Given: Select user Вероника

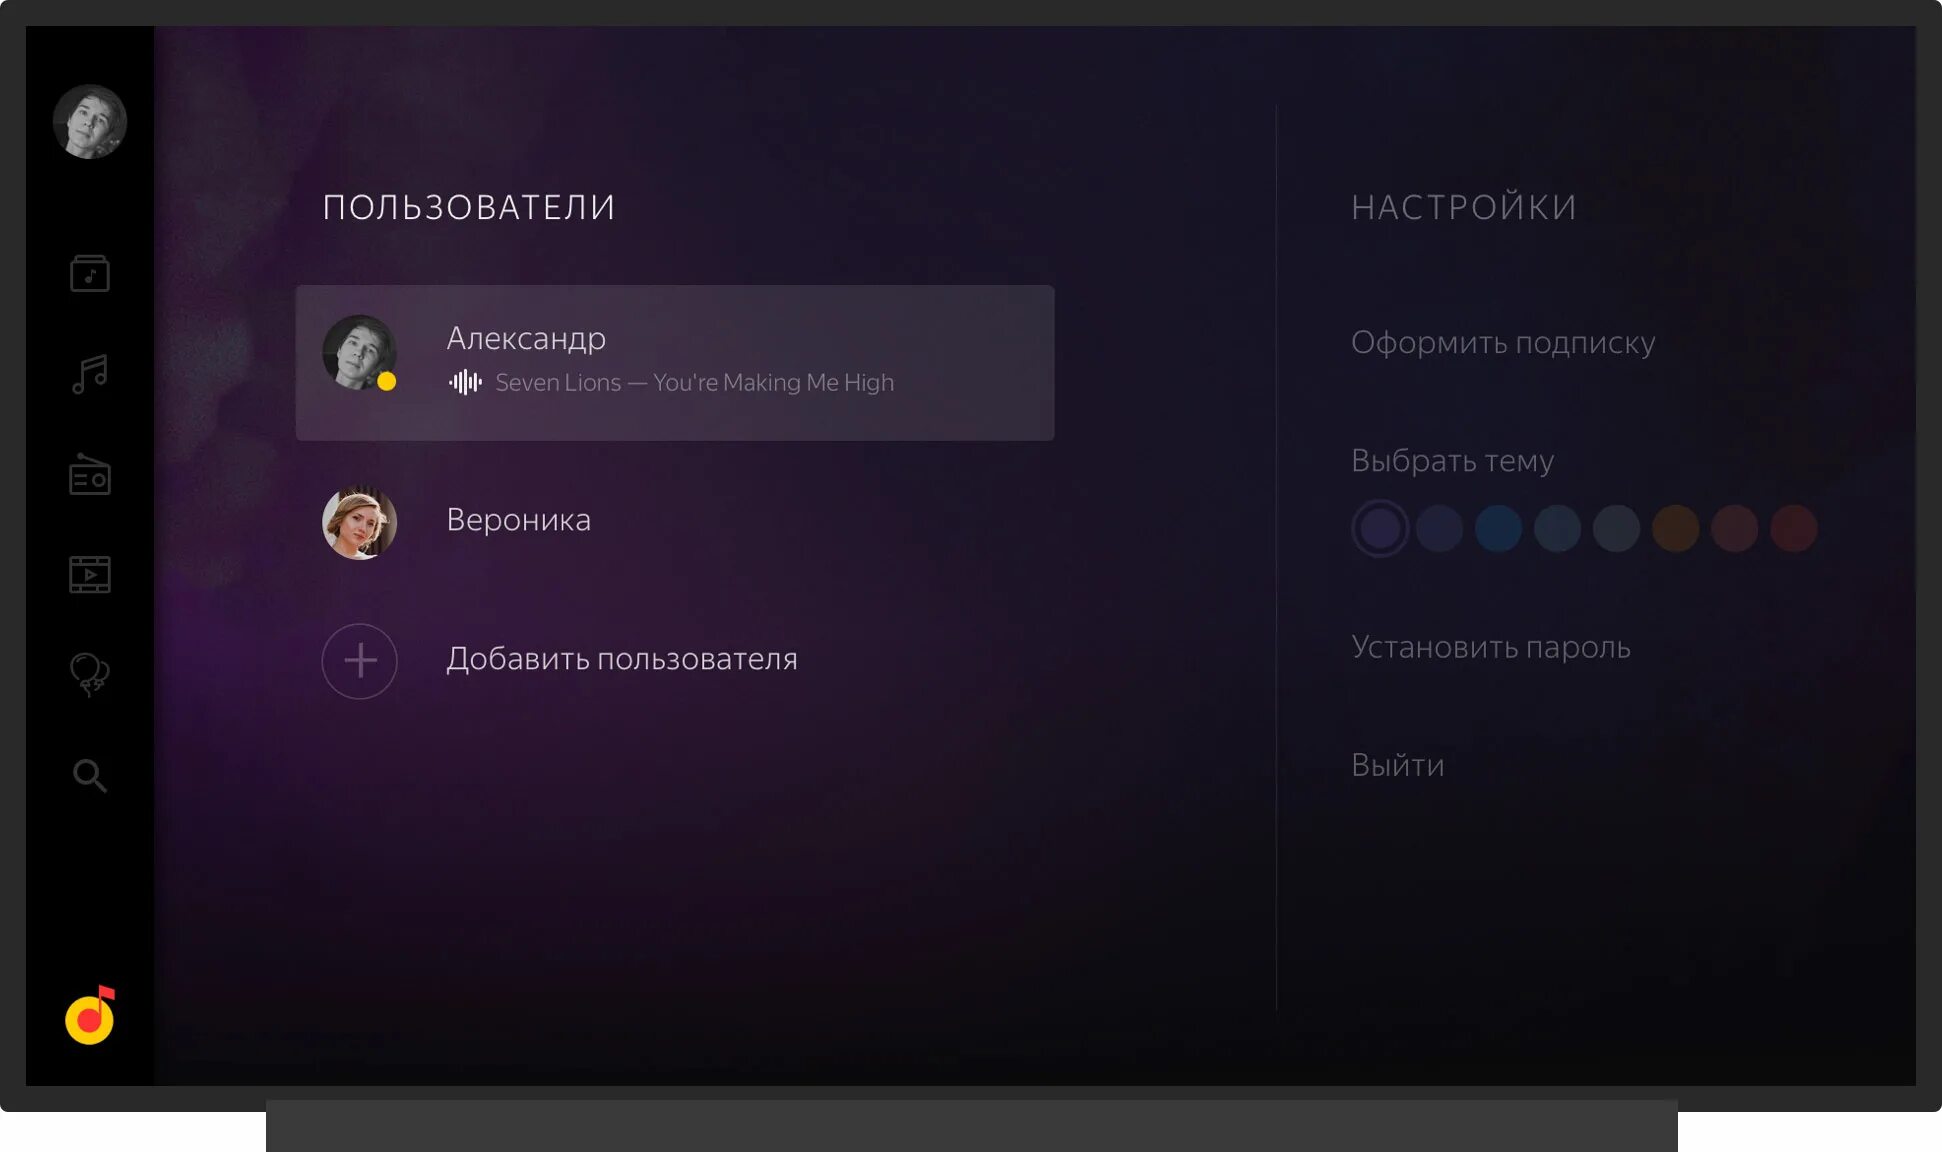Looking at the screenshot, I should pyautogui.click(x=518, y=520).
